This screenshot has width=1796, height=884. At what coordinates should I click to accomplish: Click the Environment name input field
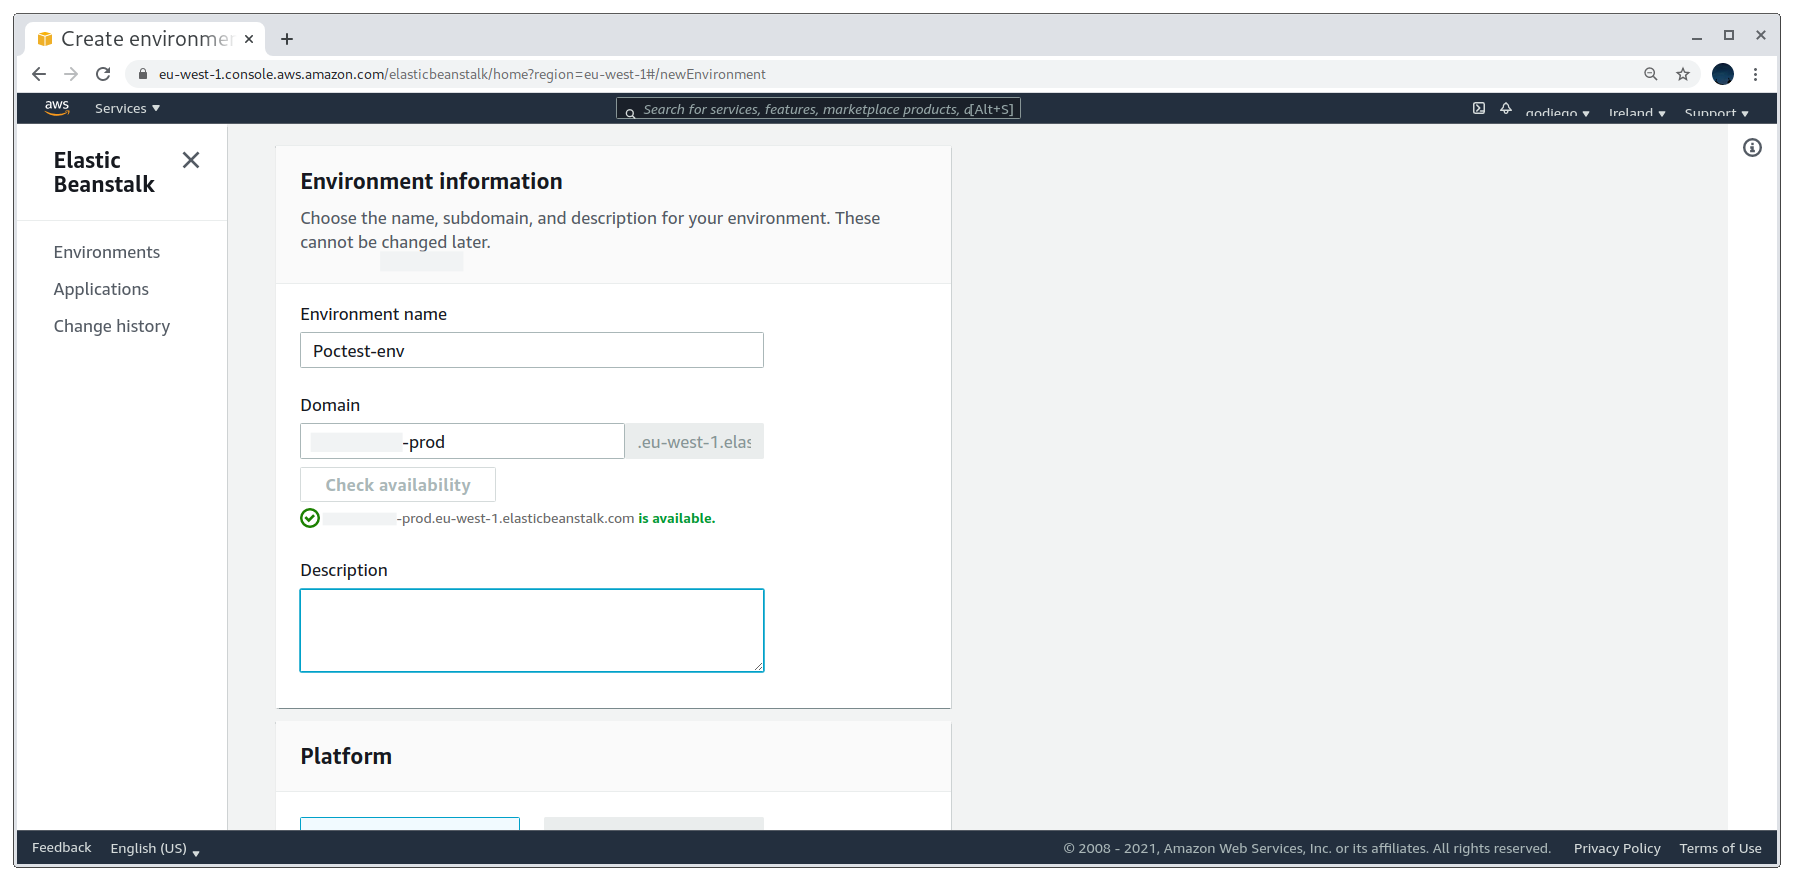[x=532, y=350]
